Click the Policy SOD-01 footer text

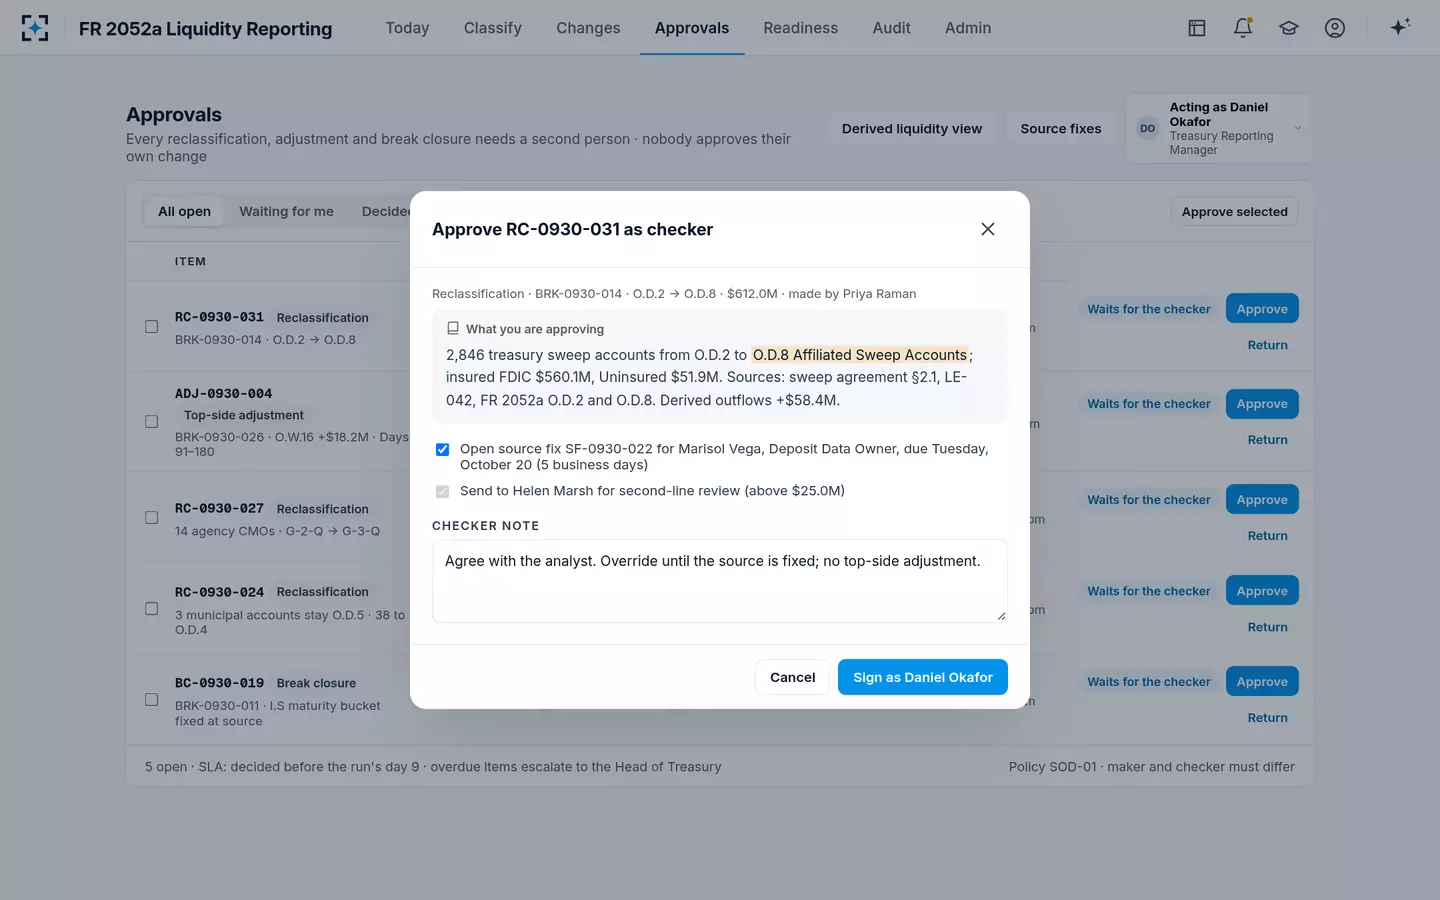pyautogui.click(x=1151, y=767)
